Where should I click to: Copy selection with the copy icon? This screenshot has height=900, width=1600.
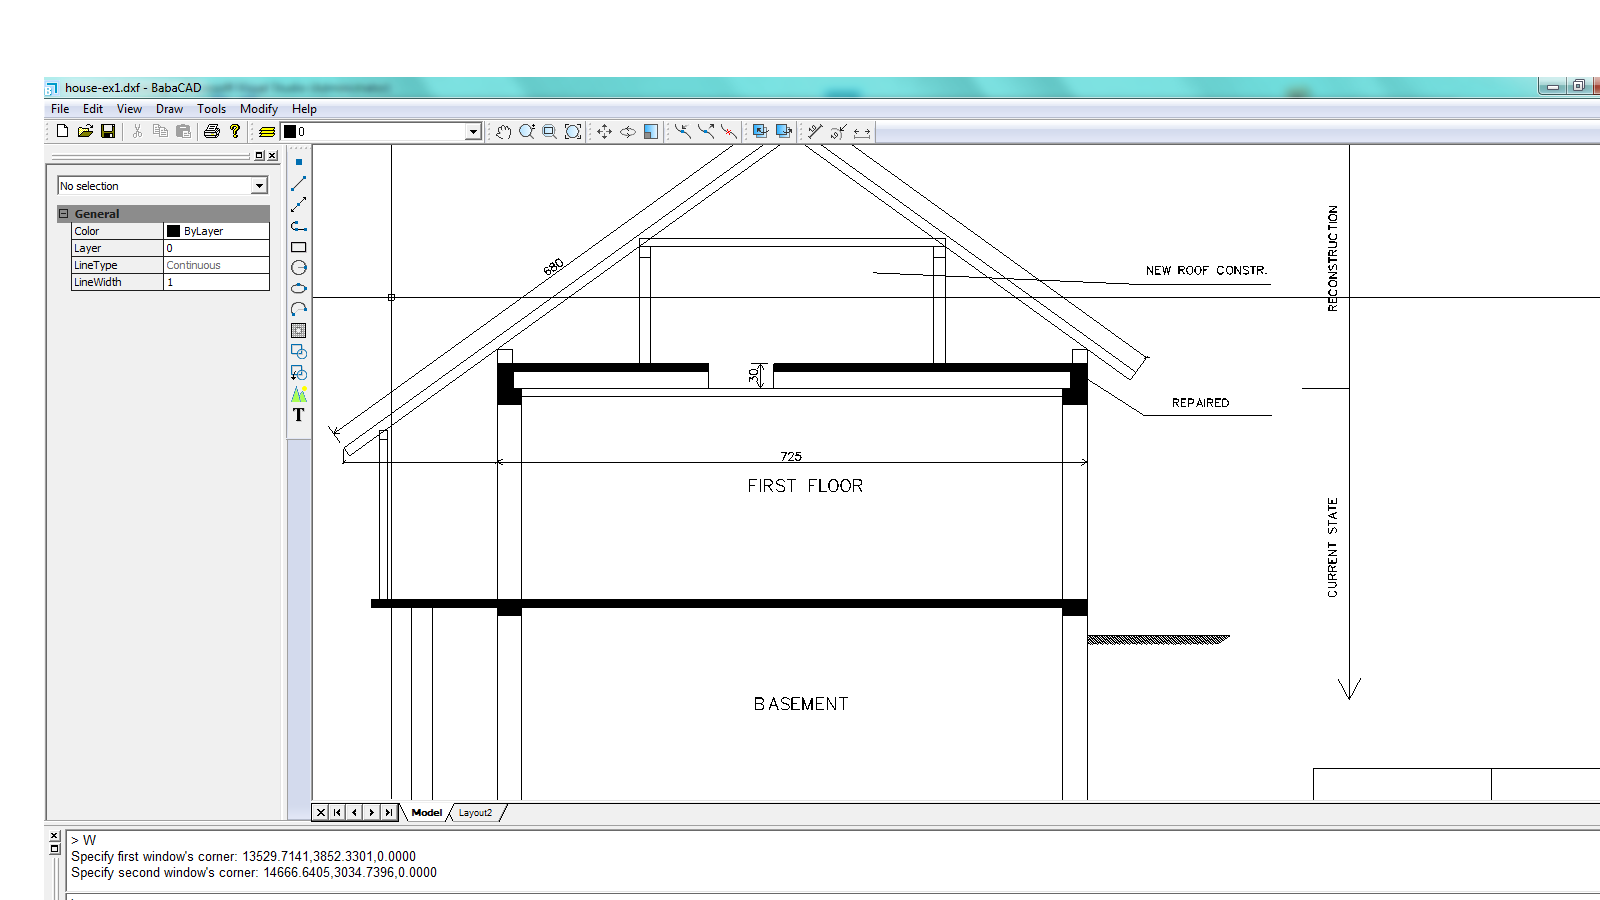click(x=160, y=131)
